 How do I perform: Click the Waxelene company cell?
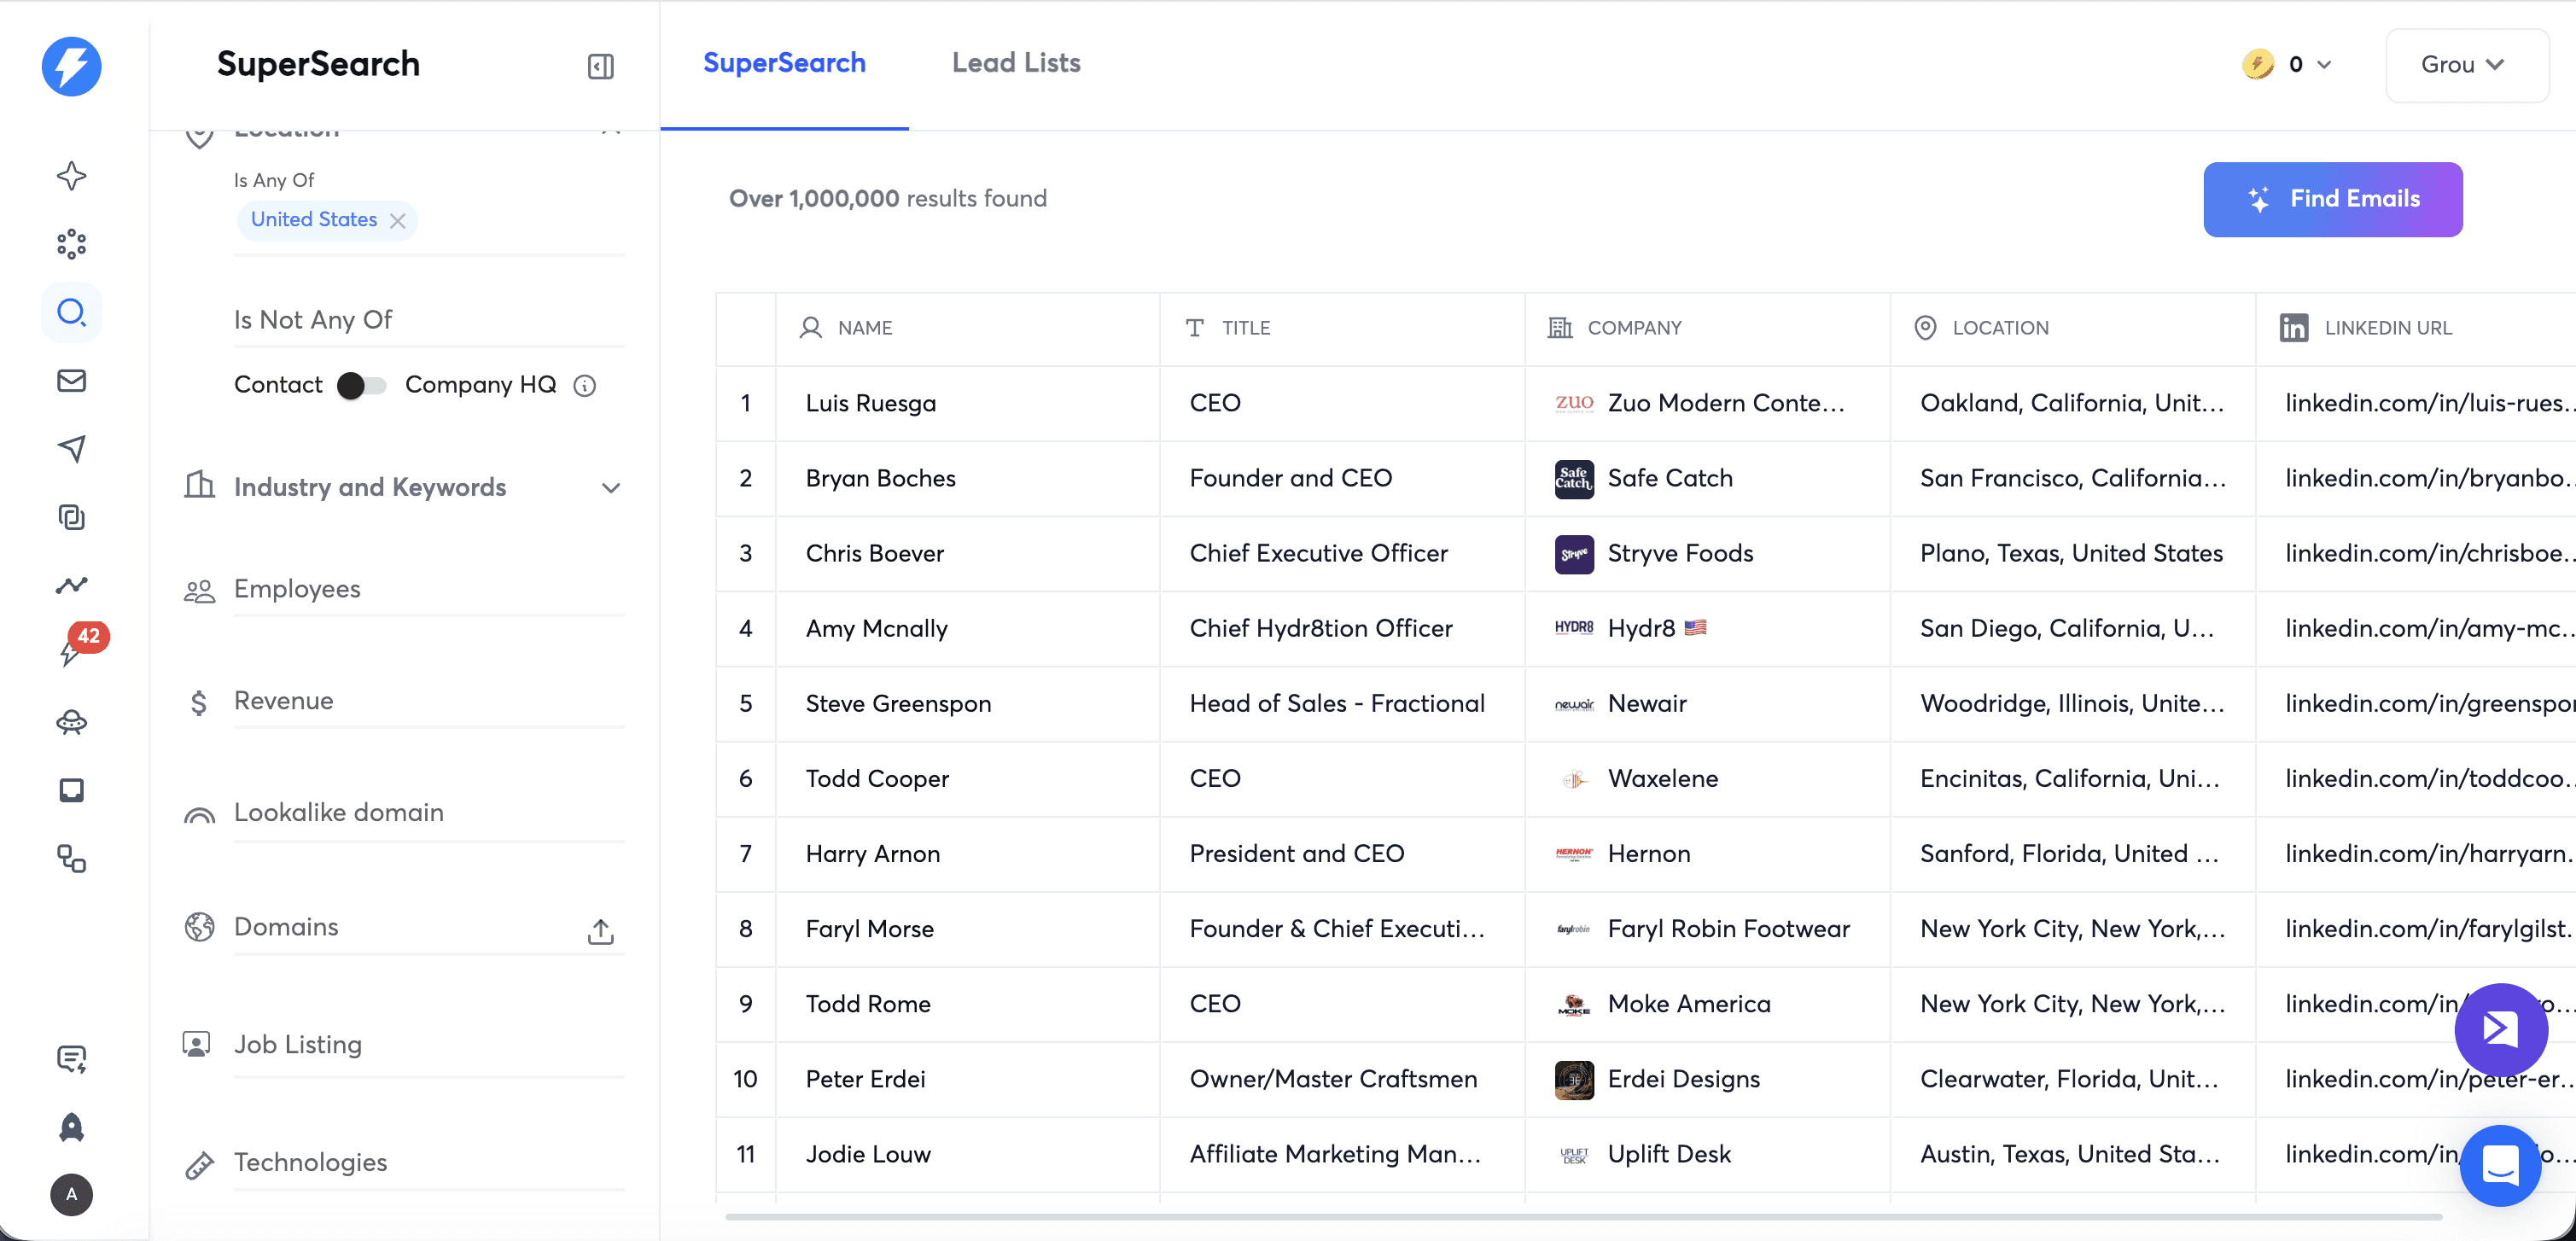(1707, 779)
